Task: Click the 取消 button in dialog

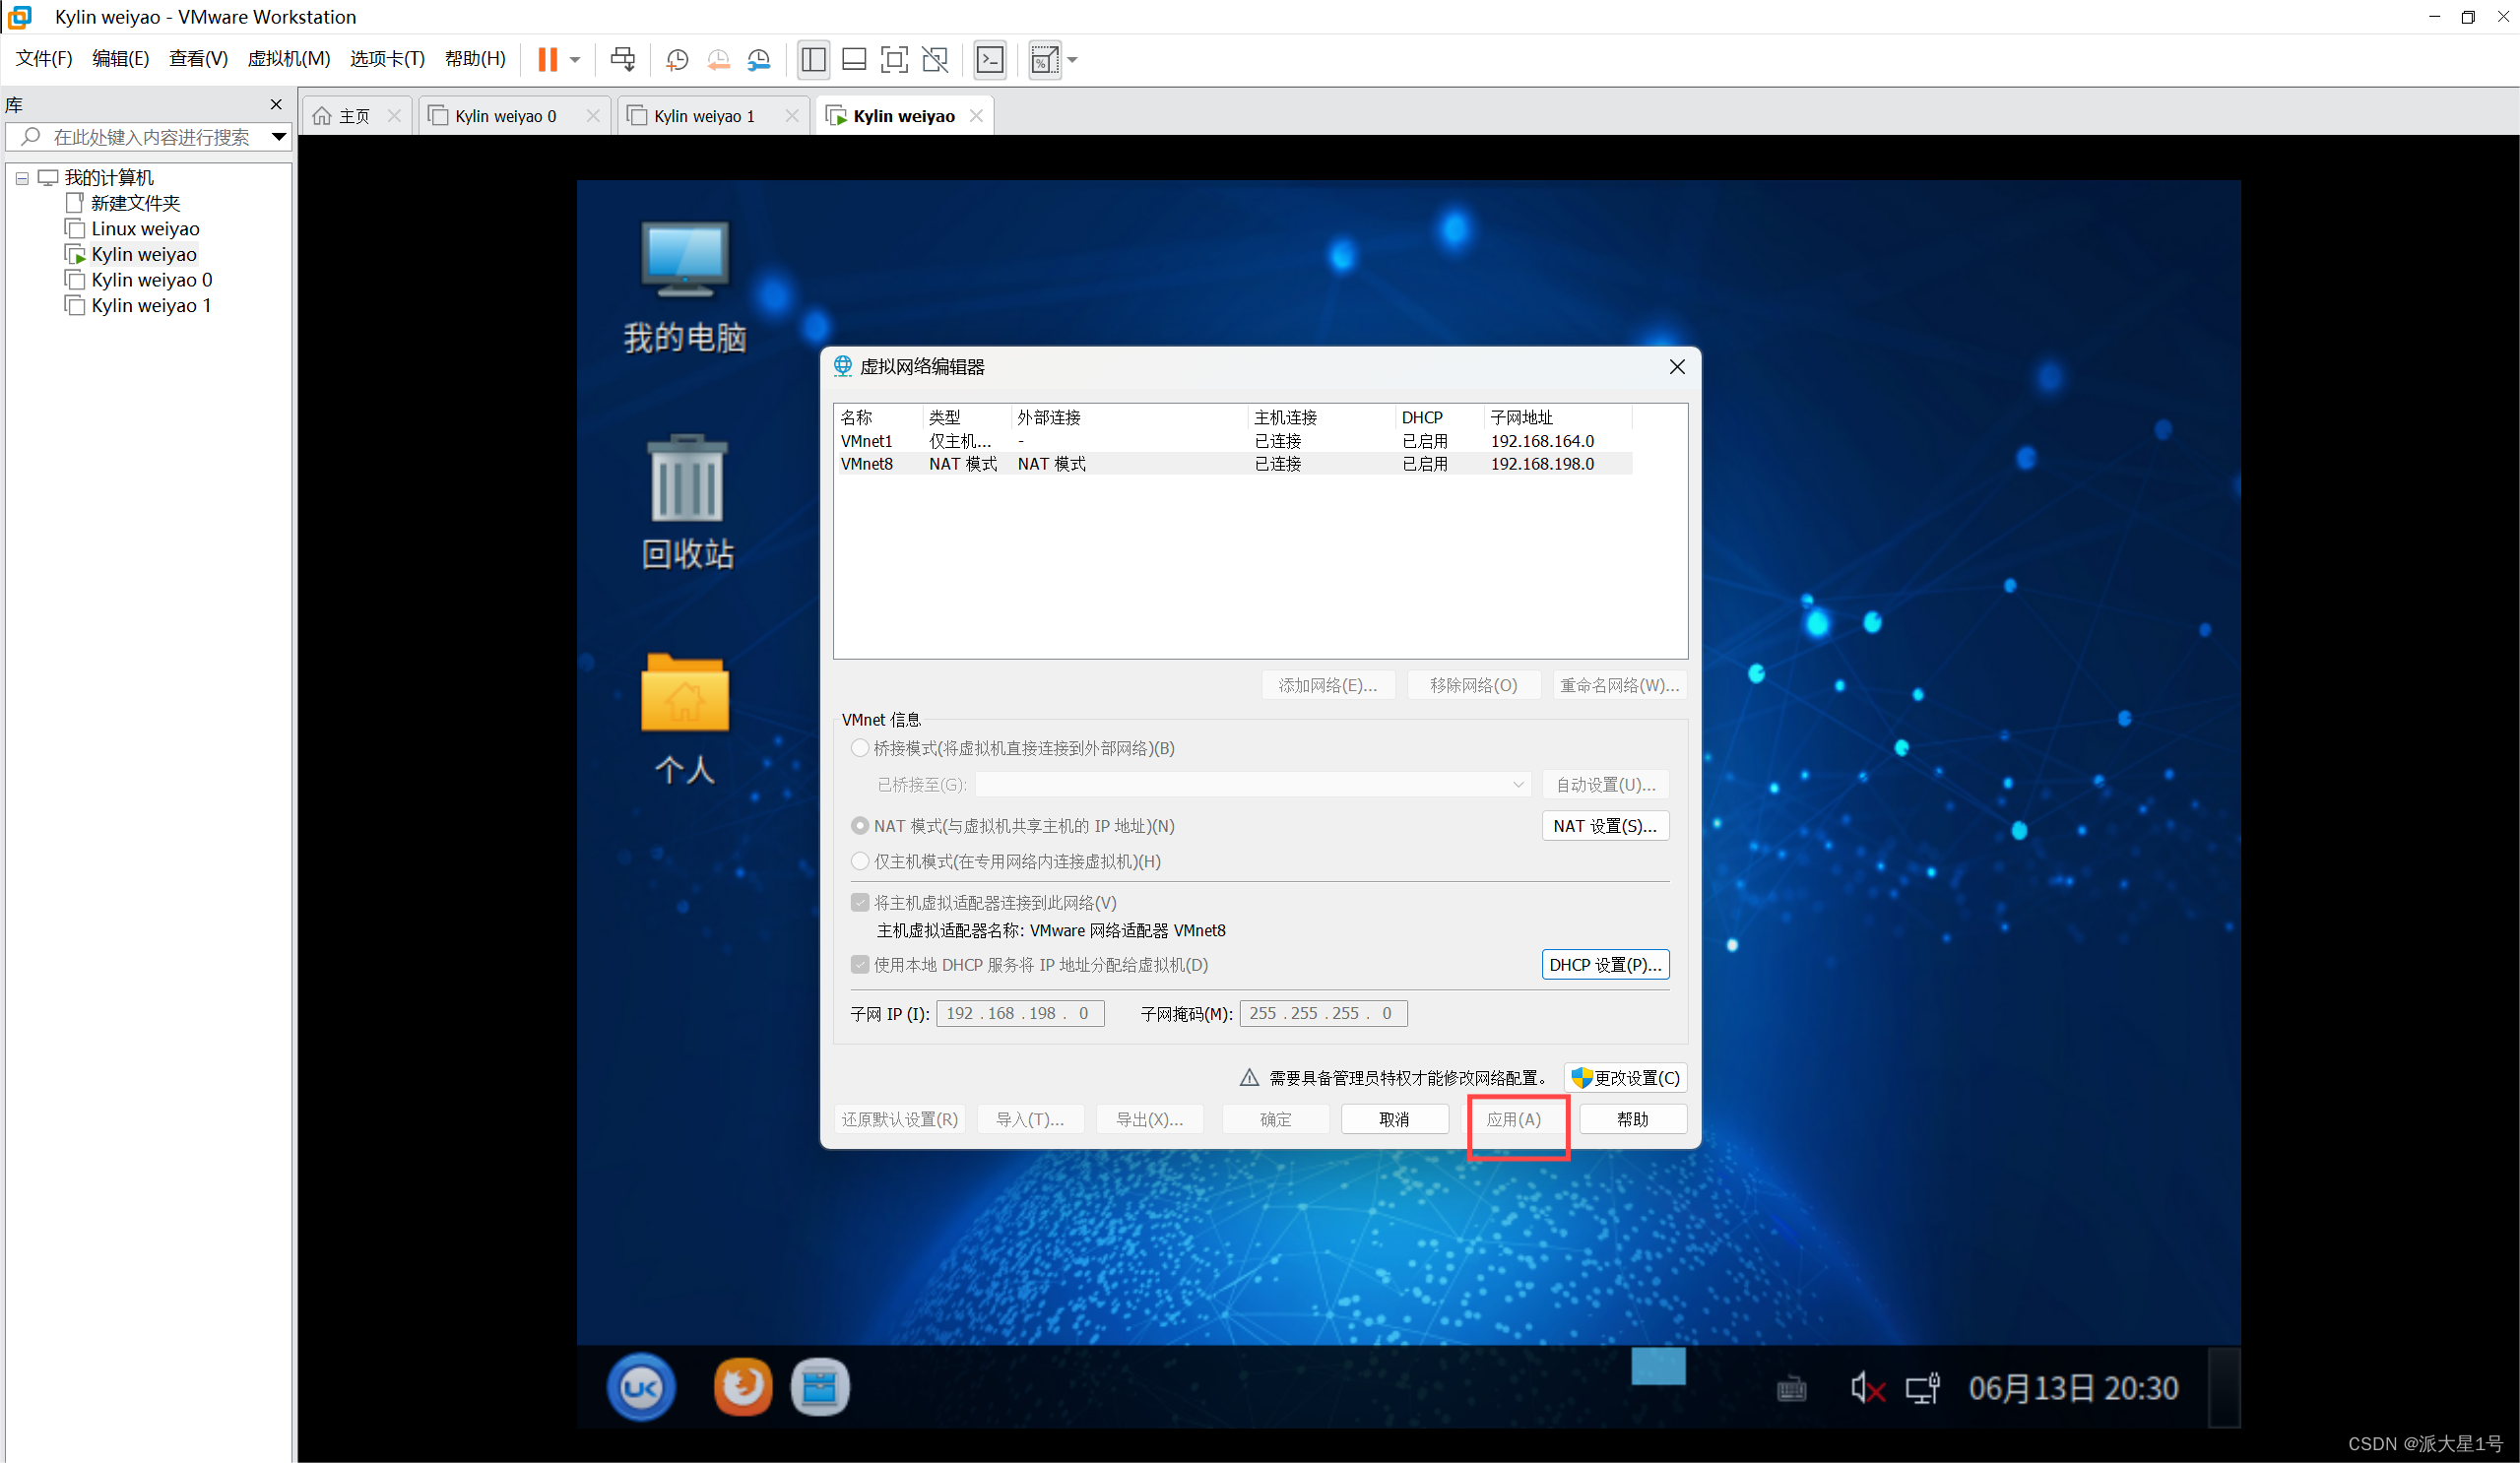Action: 1393,1119
